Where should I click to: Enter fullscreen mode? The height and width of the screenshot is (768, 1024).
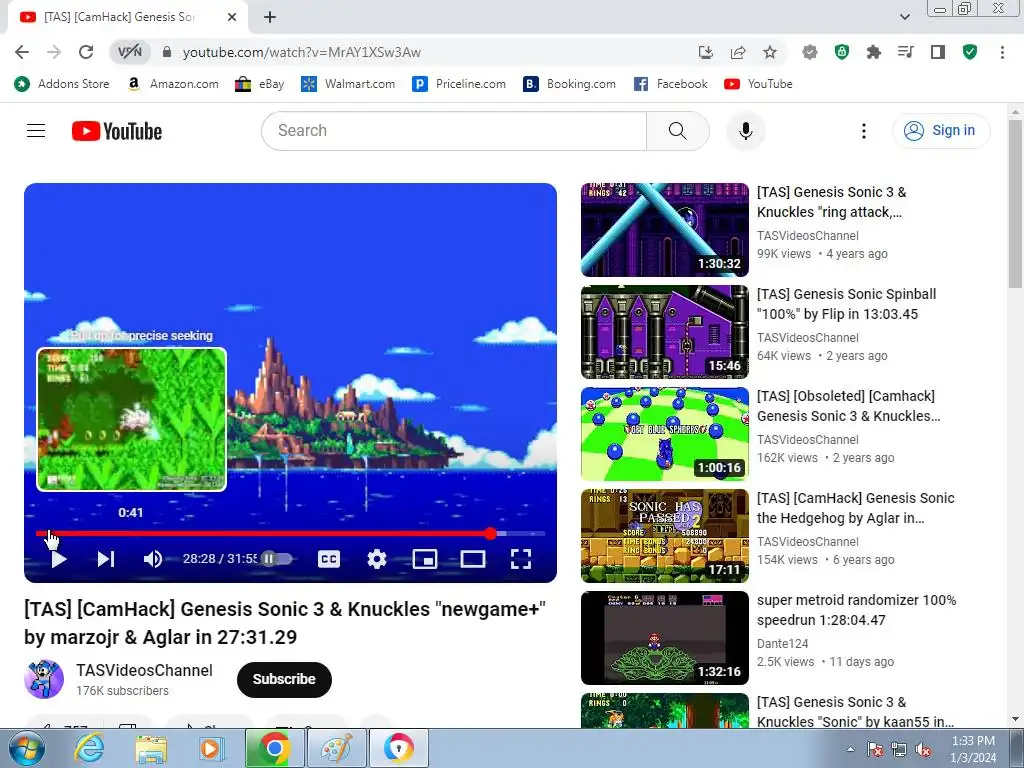[x=520, y=559]
